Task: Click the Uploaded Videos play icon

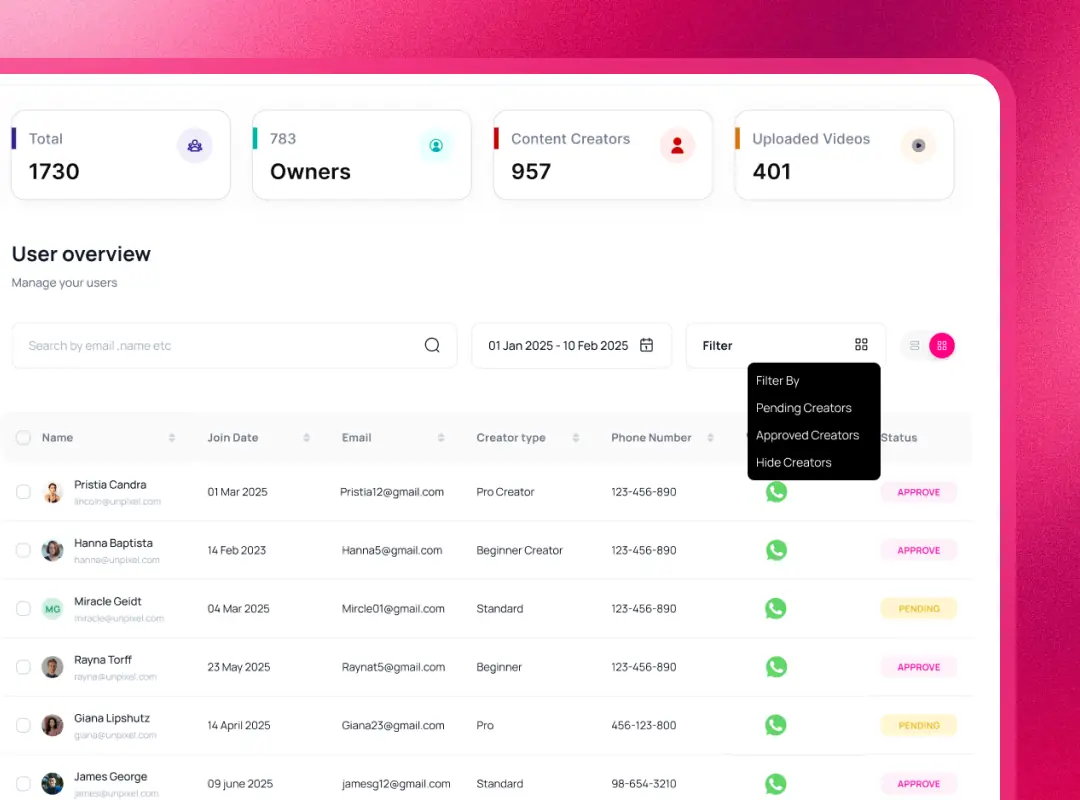Action: coord(918,145)
